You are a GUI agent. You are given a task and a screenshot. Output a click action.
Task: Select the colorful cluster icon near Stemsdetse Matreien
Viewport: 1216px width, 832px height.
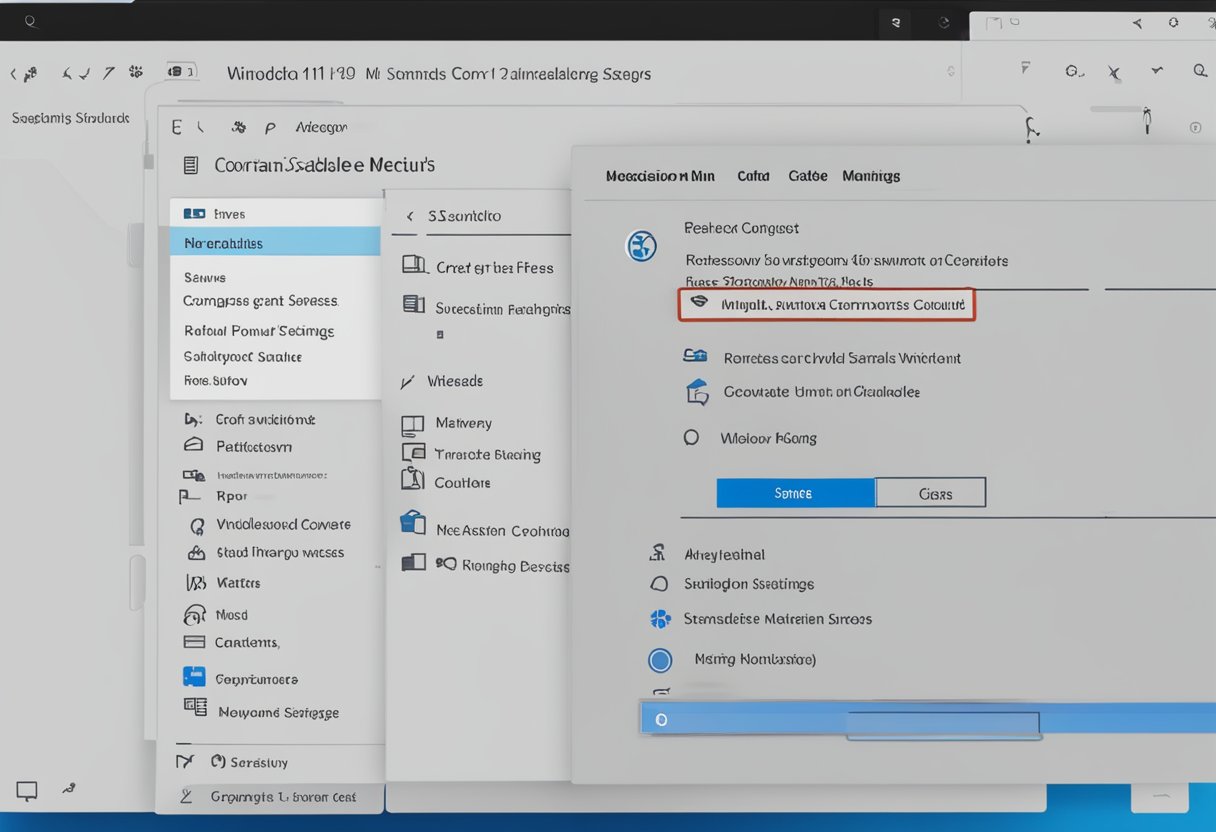(x=661, y=619)
